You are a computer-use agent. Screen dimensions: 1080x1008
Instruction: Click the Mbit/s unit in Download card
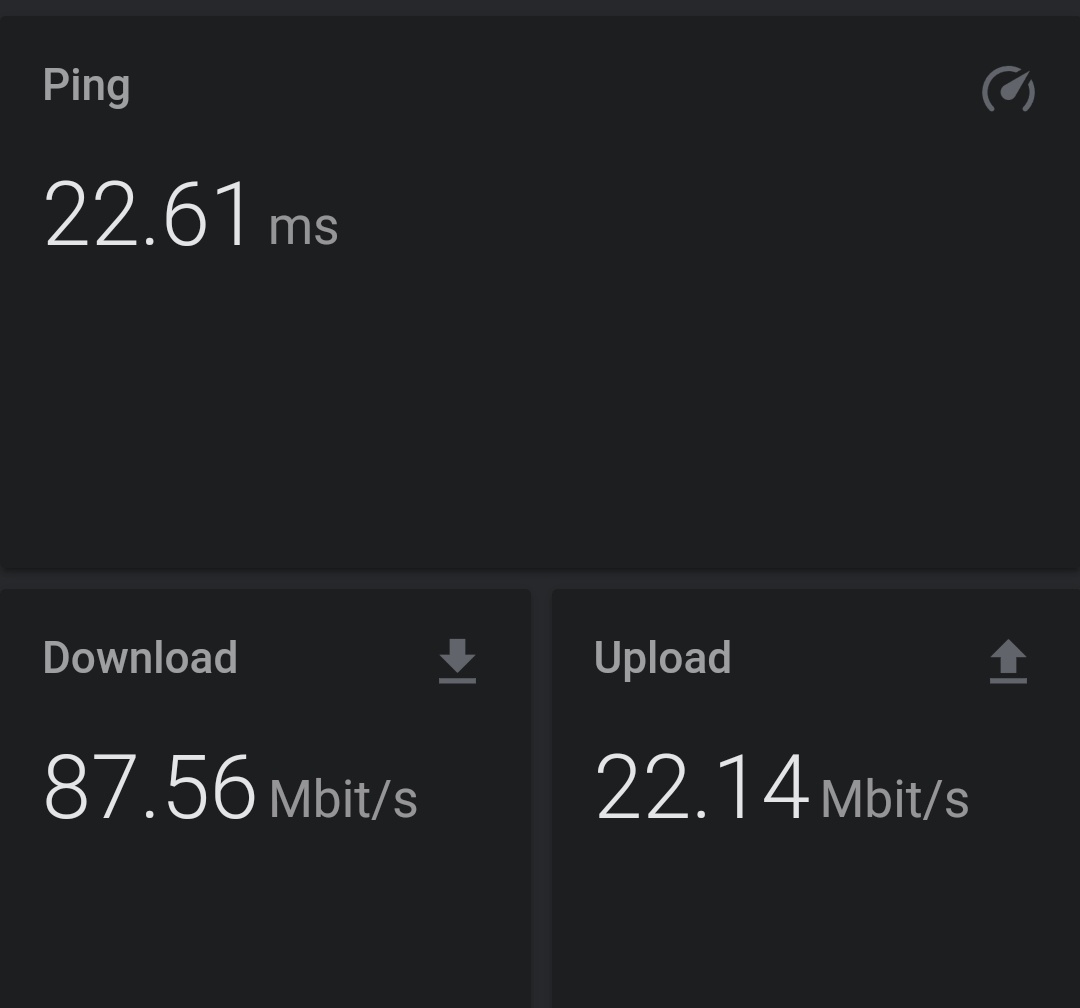tap(343, 799)
